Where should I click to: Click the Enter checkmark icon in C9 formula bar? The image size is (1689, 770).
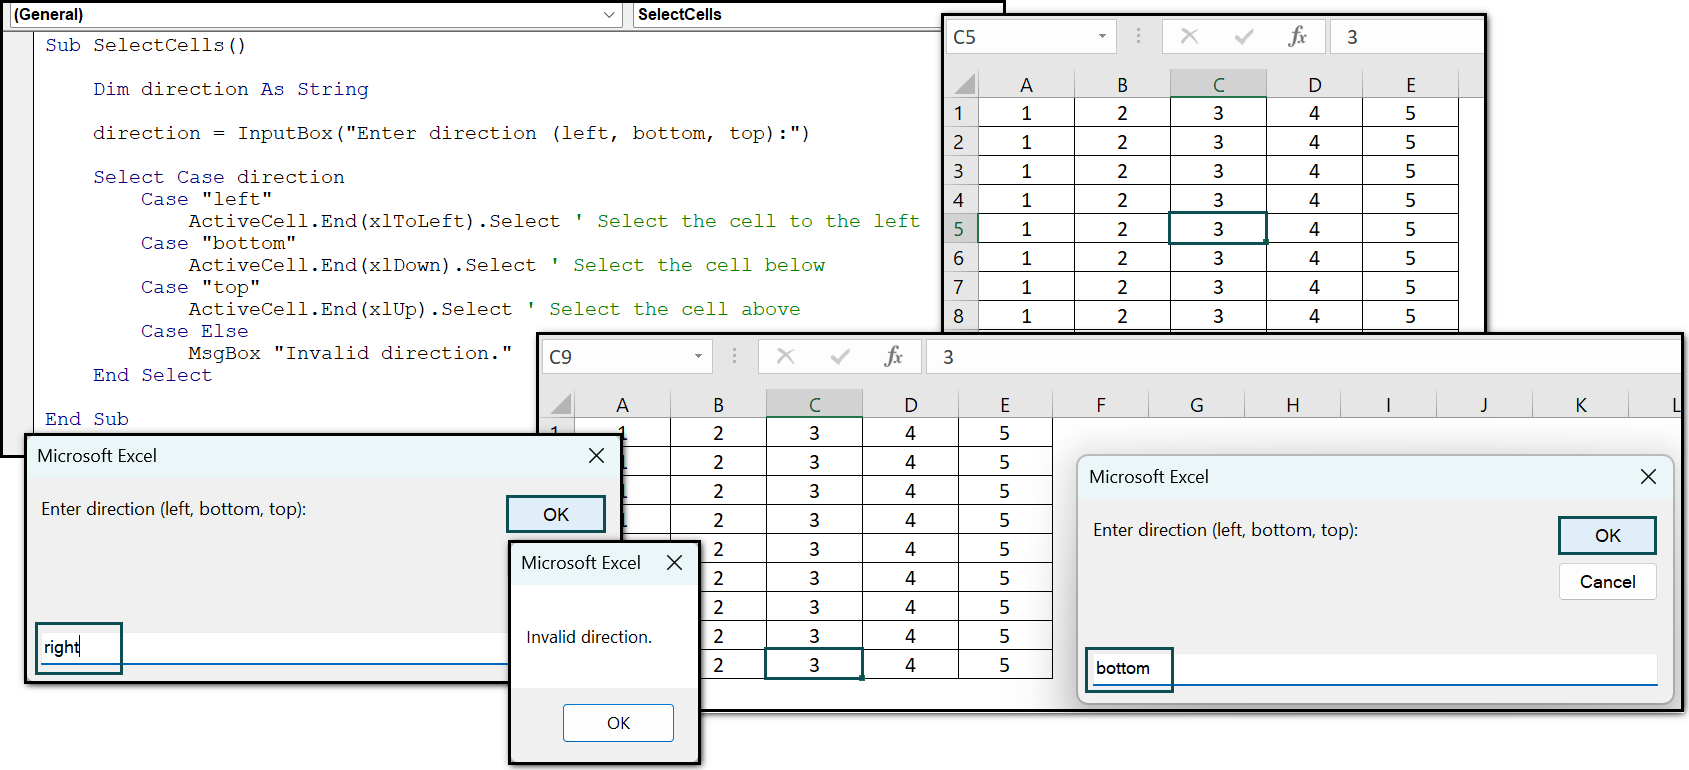tap(840, 356)
